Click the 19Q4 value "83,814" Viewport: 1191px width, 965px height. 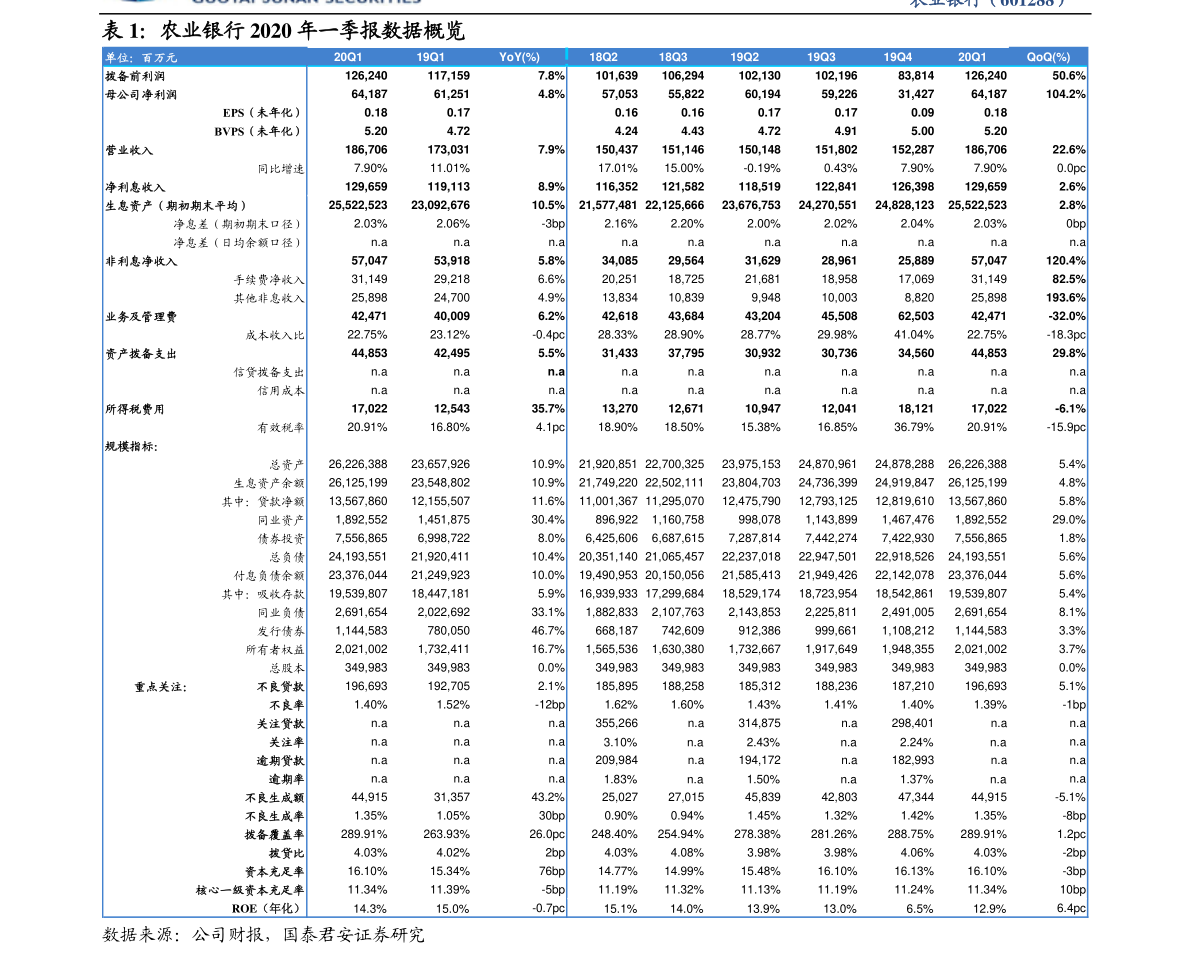coord(916,76)
